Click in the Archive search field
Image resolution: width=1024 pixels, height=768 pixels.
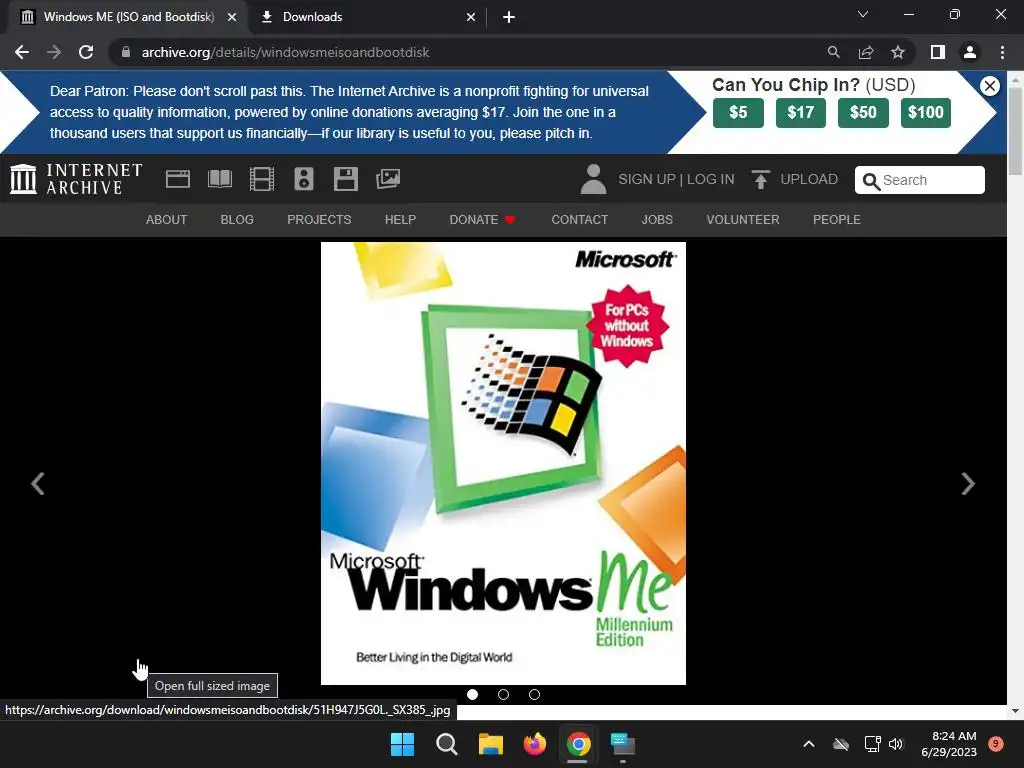pos(920,180)
